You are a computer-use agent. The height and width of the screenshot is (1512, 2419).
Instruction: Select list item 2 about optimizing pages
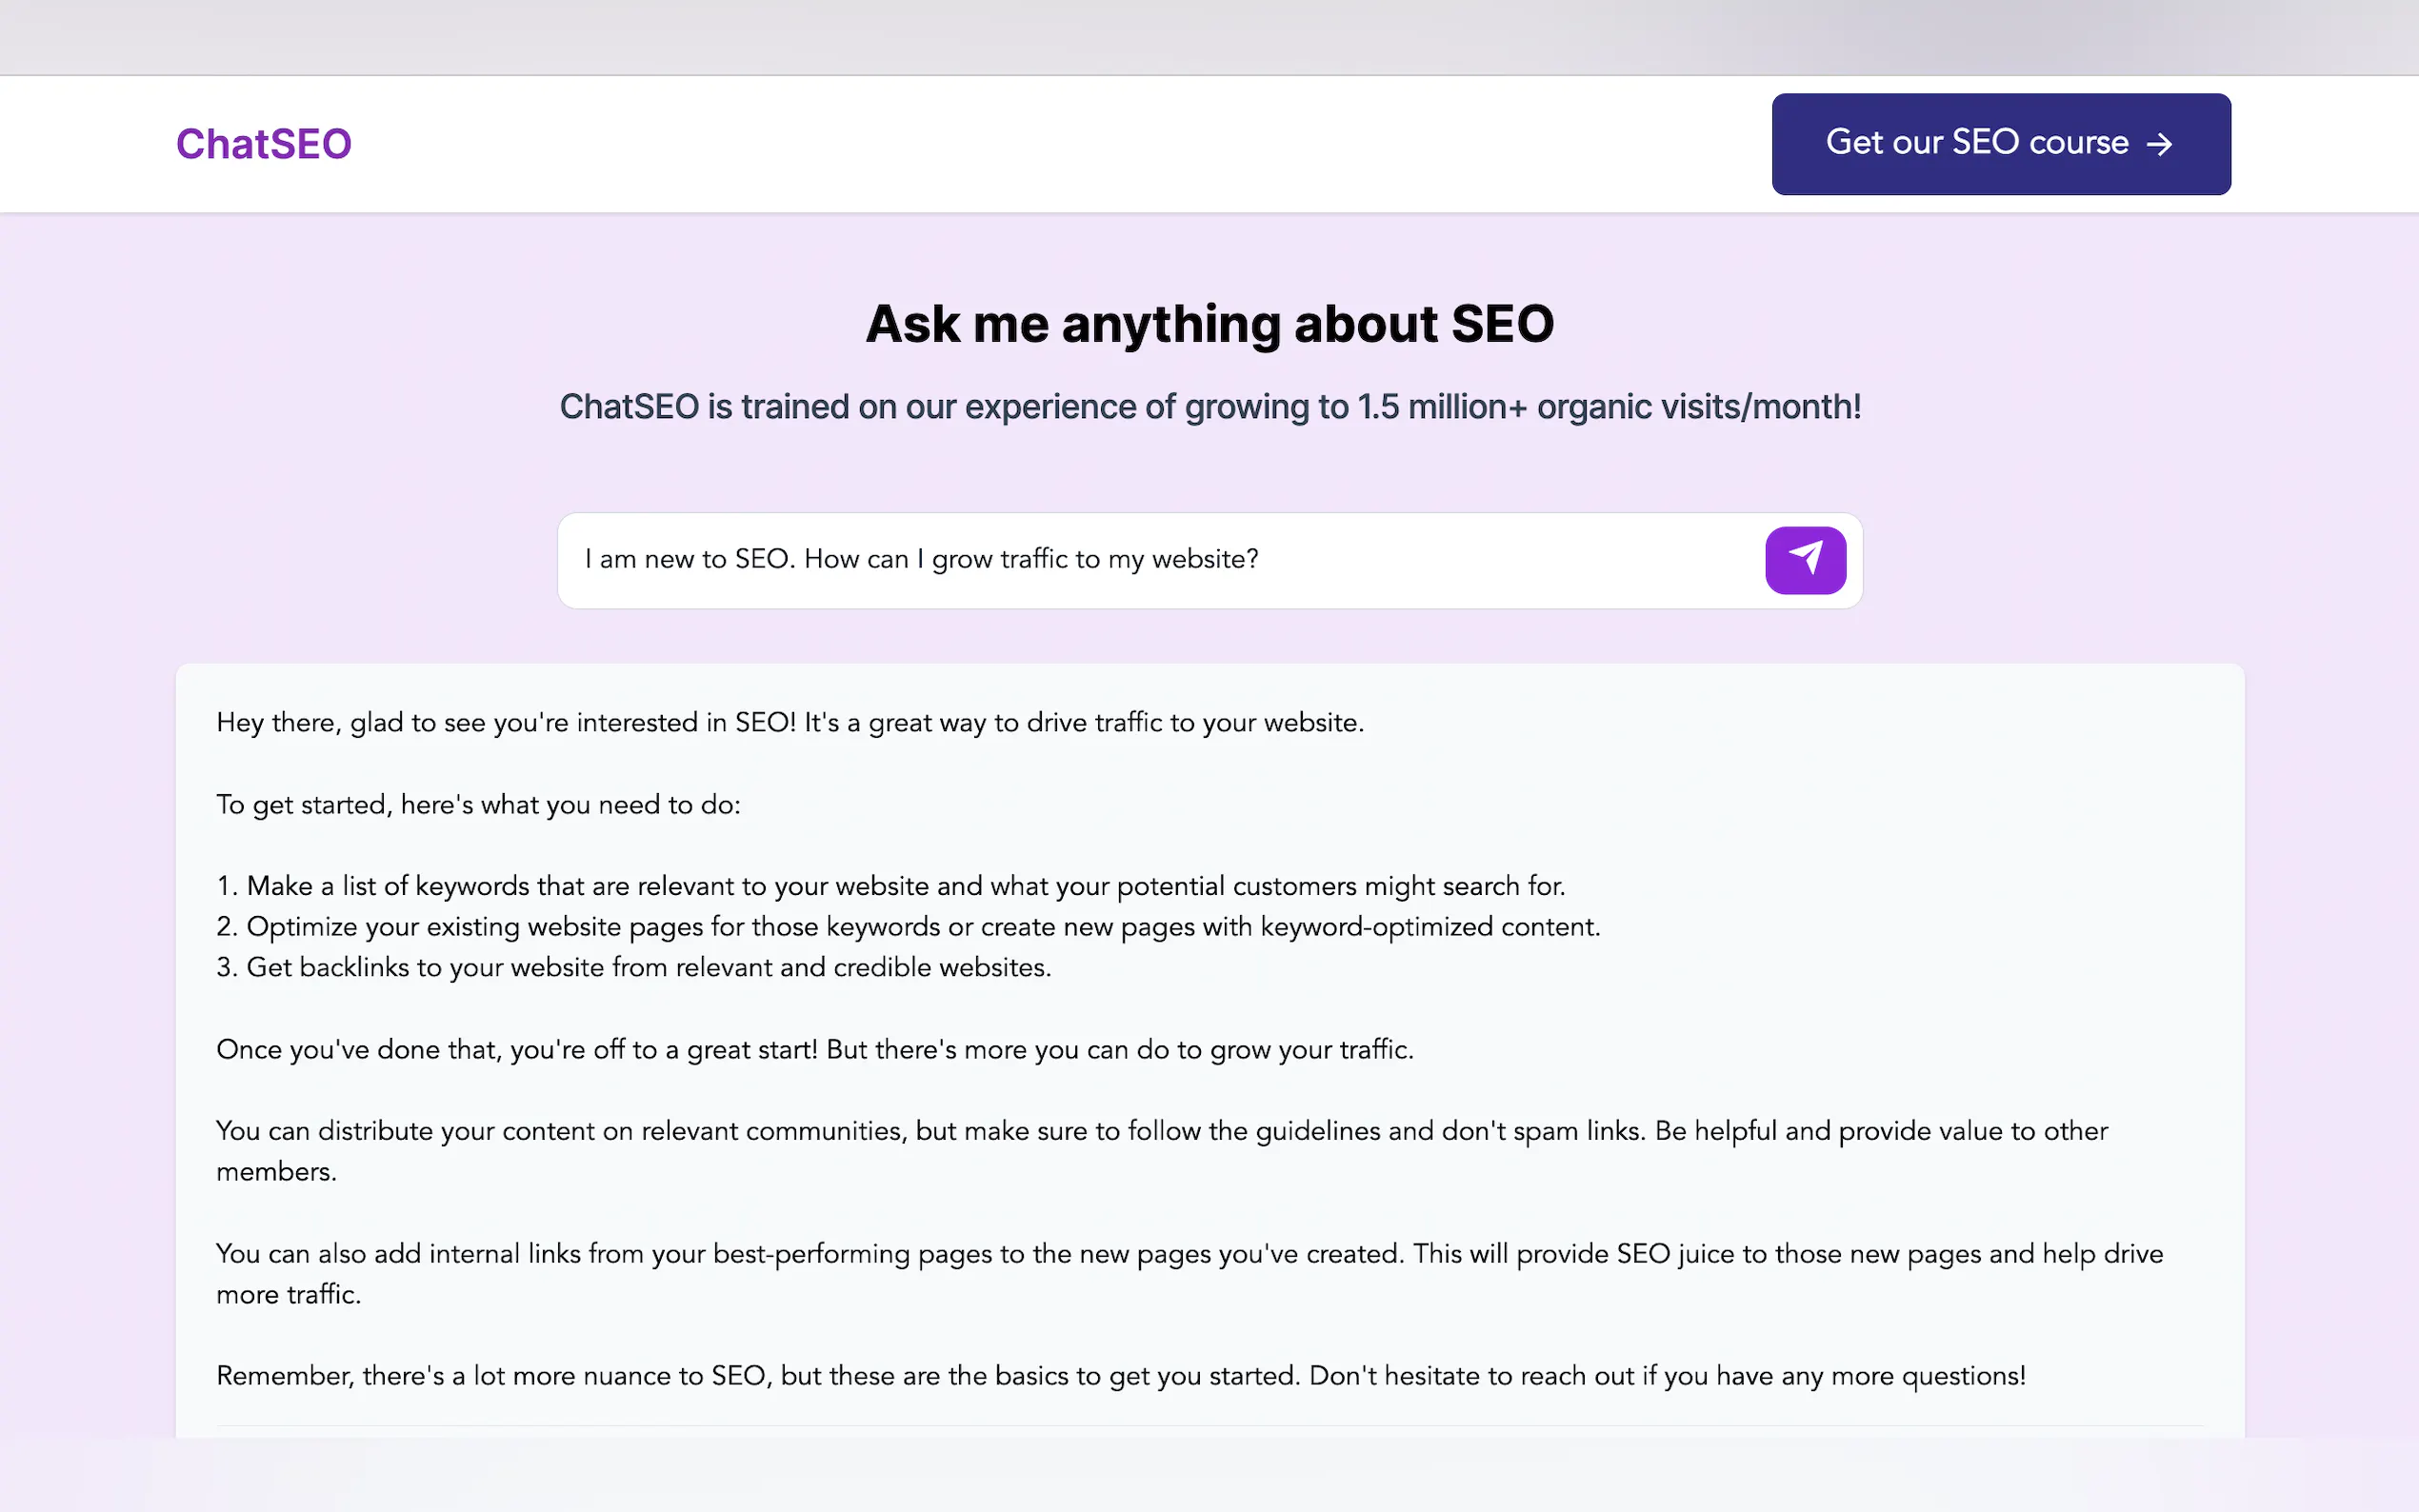908,927
